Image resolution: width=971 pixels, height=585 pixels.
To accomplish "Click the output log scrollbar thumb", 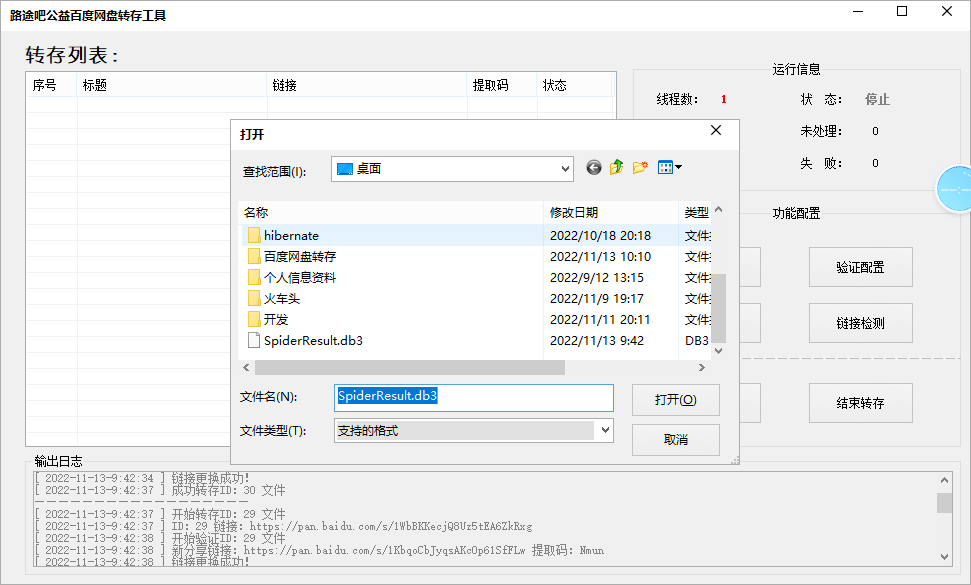I will [x=944, y=503].
